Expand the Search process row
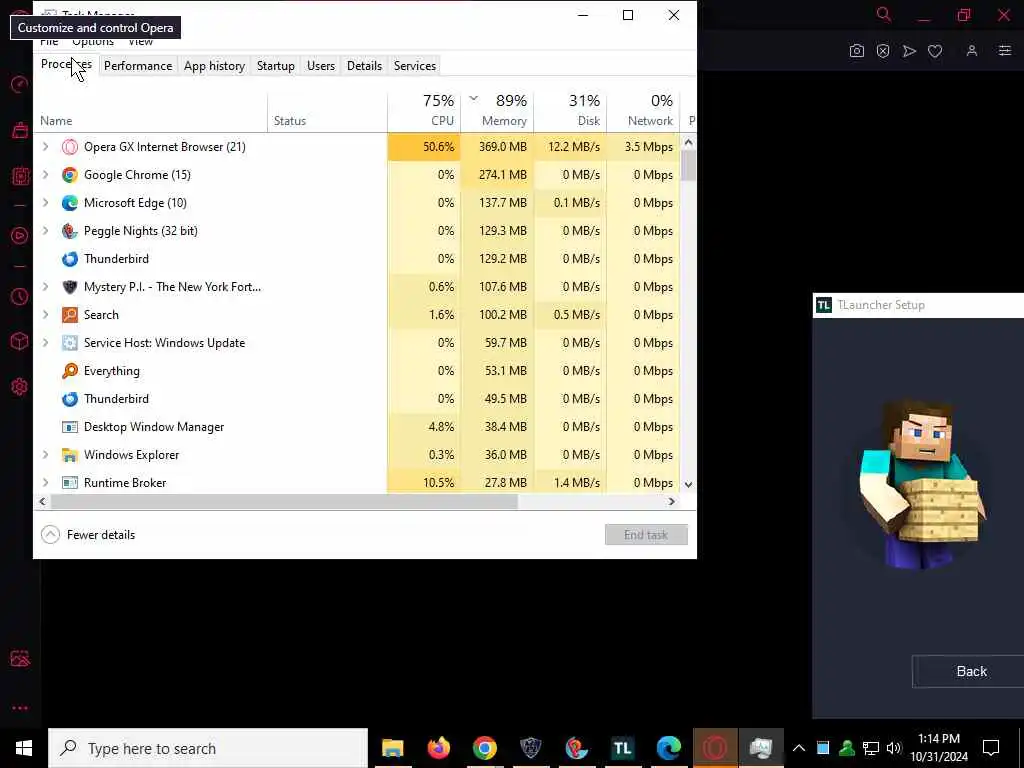This screenshot has height=768, width=1024. (45, 314)
